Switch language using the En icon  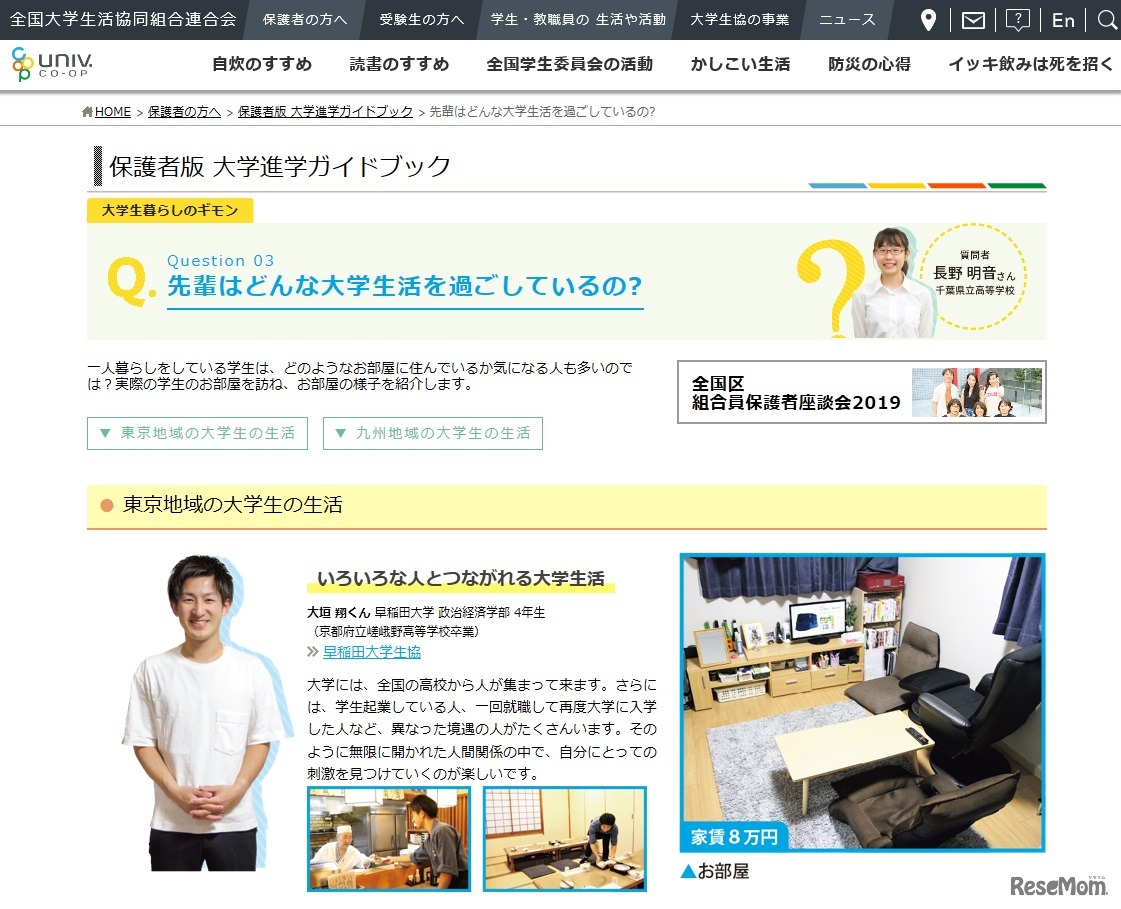pyautogui.click(x=1062, y=19)
